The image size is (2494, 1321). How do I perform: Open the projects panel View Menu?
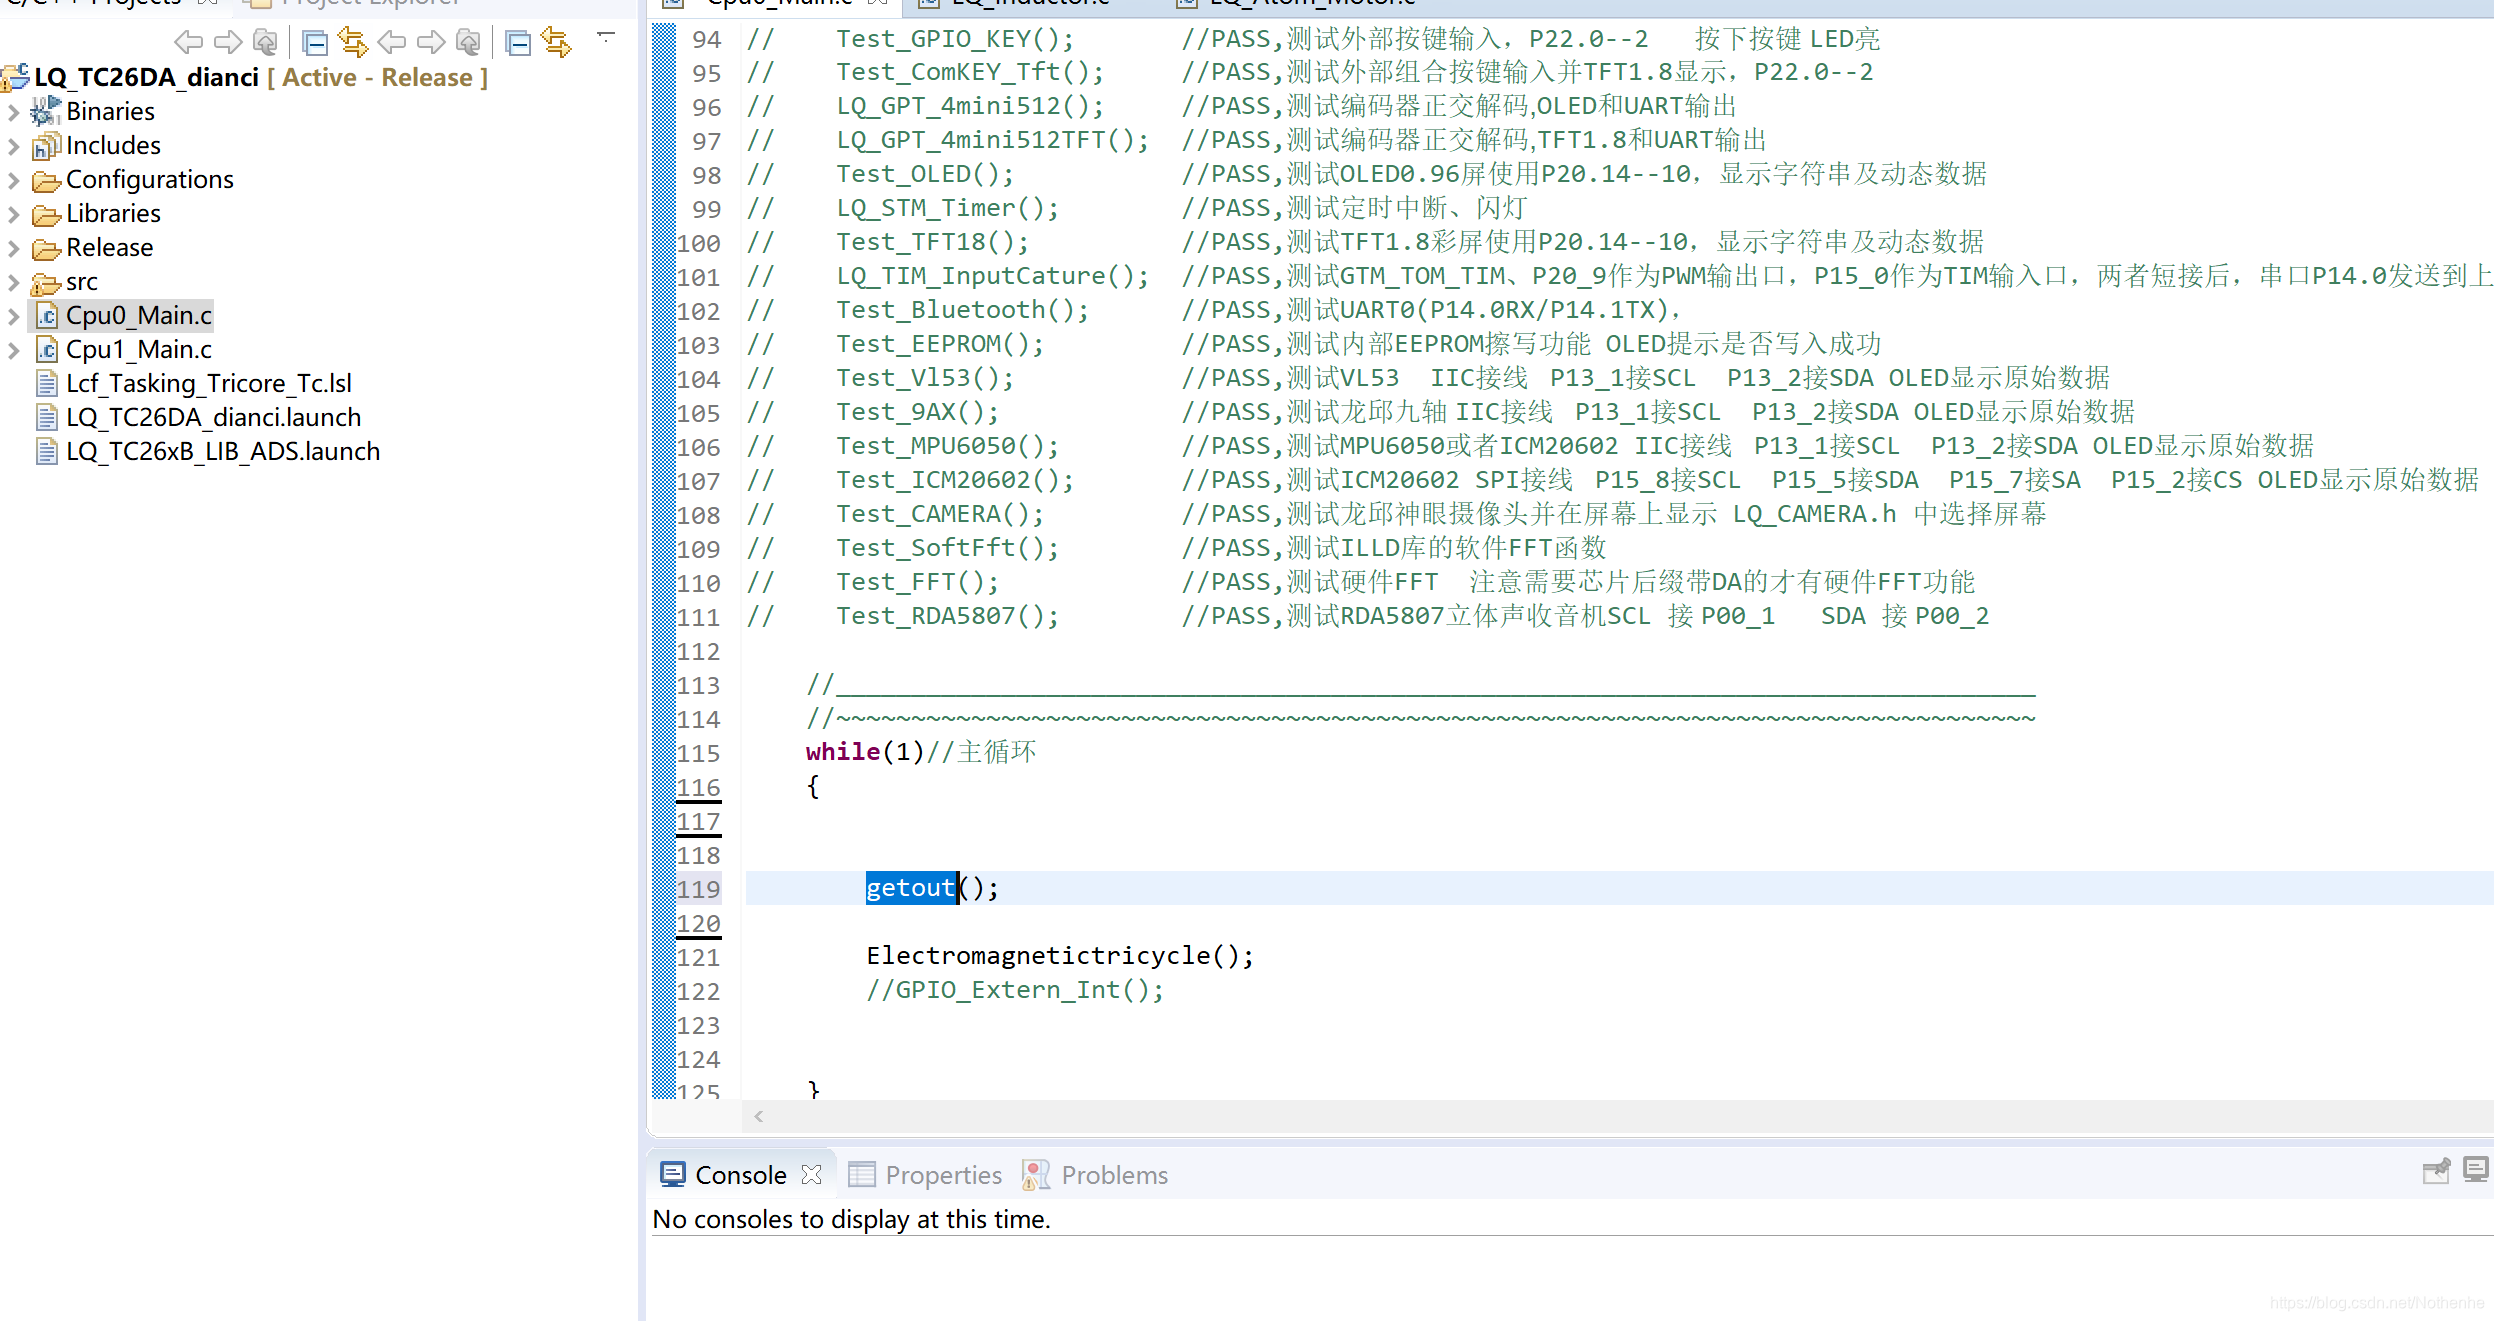point(605,38)
